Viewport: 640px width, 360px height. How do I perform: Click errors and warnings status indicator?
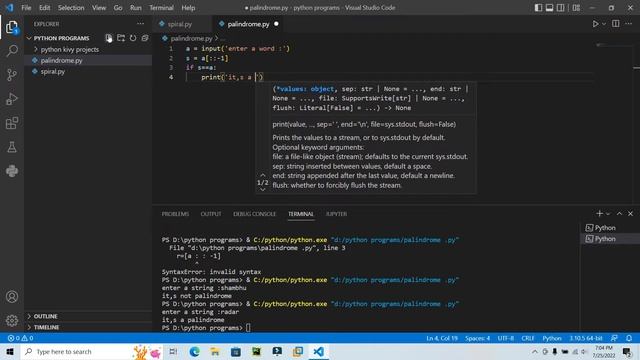[20, 338]
